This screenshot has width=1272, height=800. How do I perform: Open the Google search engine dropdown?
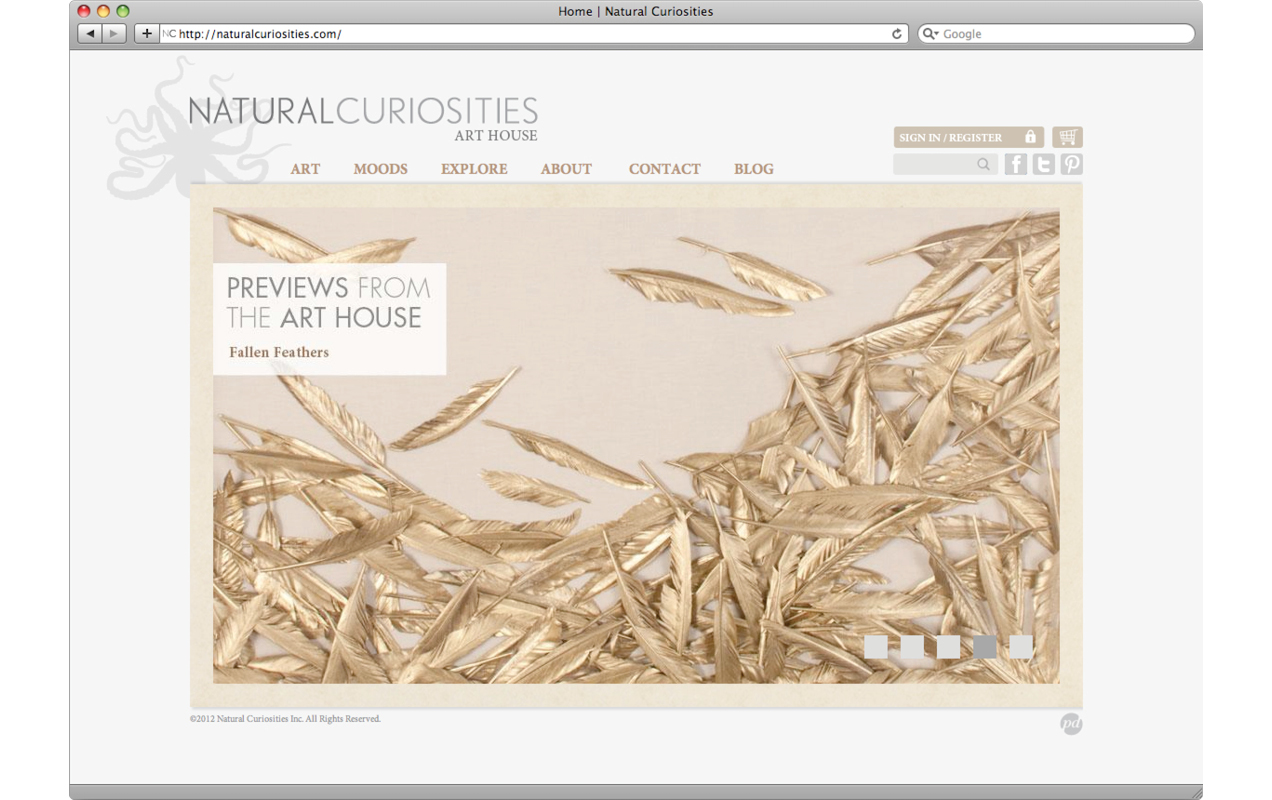pyautogui.click(x=930, y=34)
